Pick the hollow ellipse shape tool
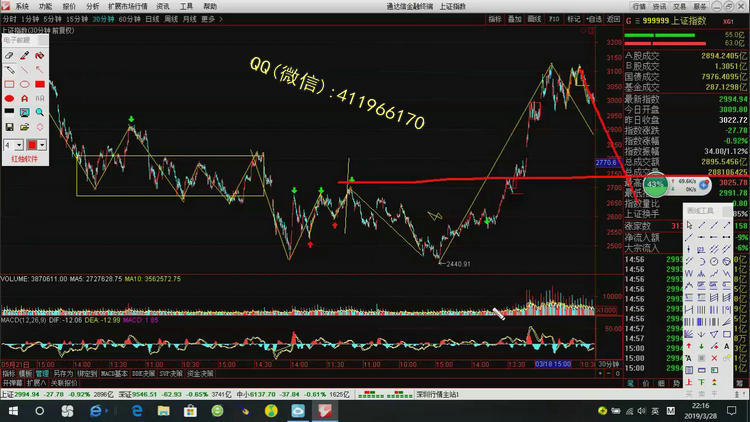Image resolution: width=750 pixels, height=422 pixels. 24,84
